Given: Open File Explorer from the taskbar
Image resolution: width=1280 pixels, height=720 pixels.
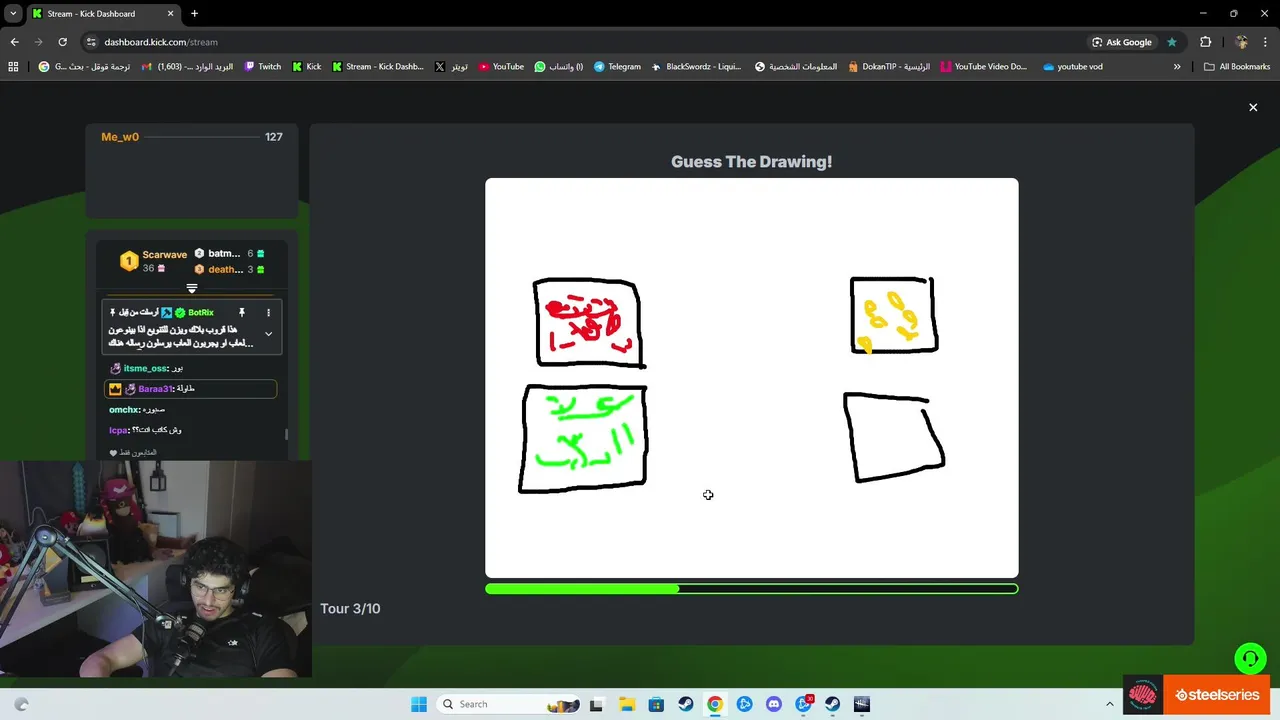Looking at the screenshot, I should 626,704.
